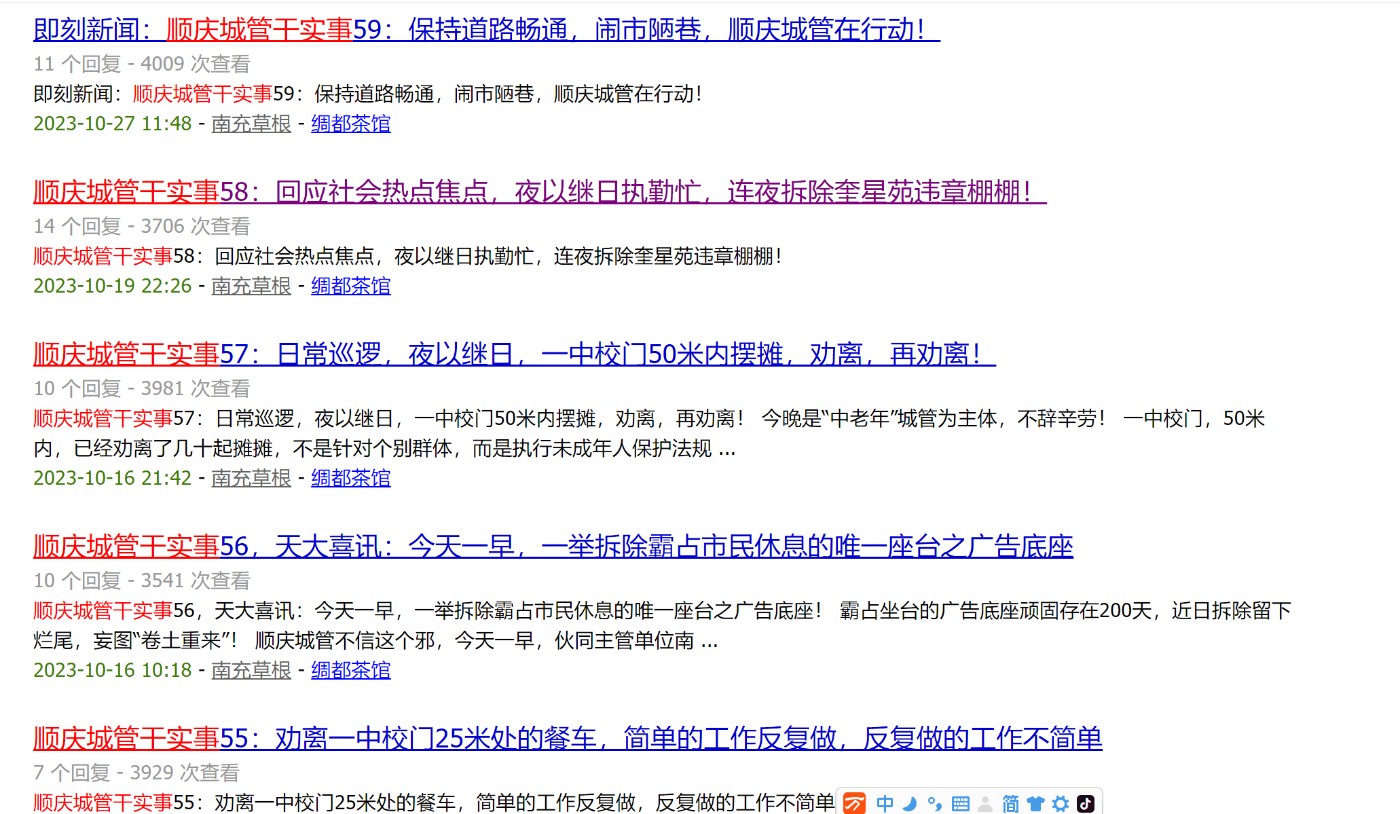Viewport: 1400px width, 814px height.
Task: Open author 南充草根 on the 2023-10-16 10:18 post
Action: click(251, 669)
